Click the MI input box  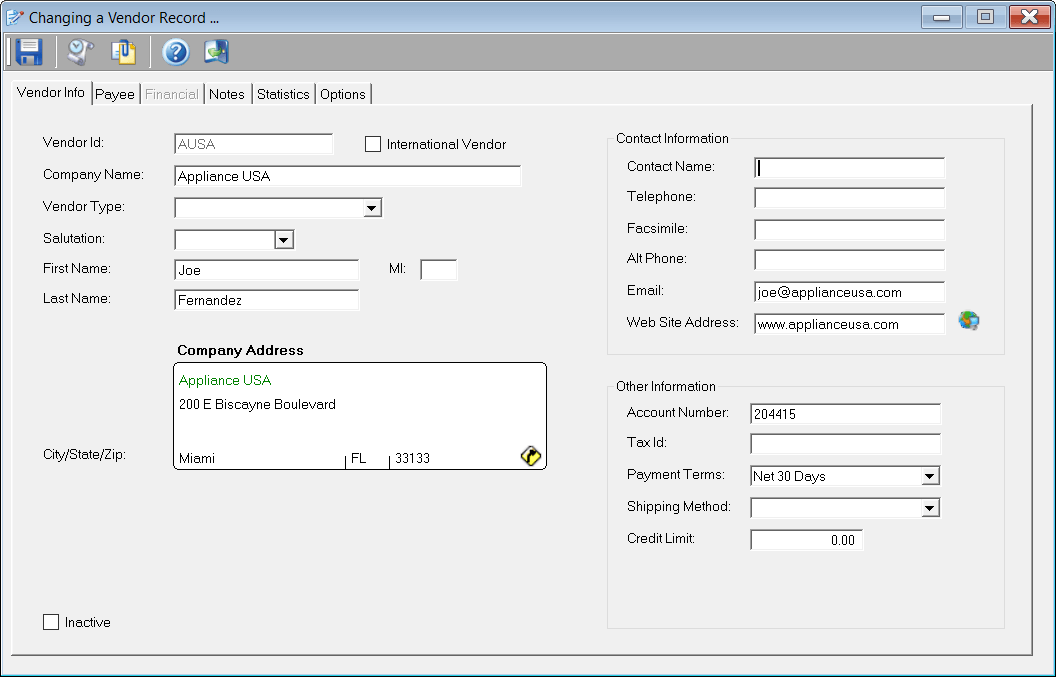tap(438, 270)
